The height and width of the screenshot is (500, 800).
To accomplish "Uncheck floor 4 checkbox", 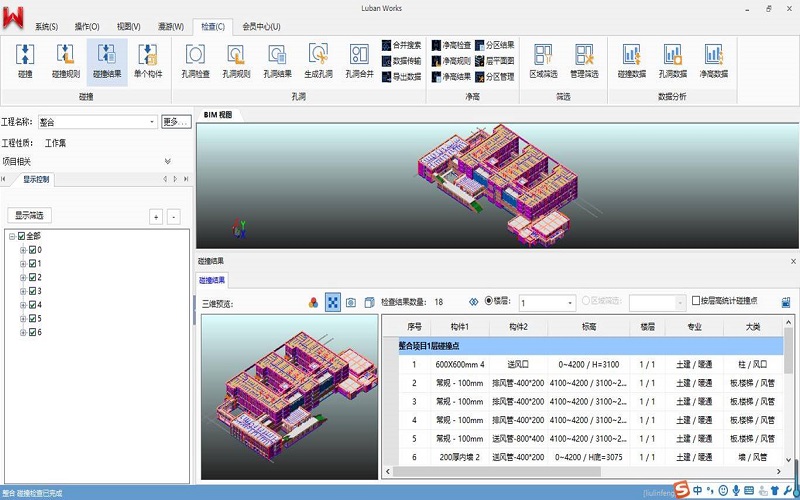I will 33,305.
